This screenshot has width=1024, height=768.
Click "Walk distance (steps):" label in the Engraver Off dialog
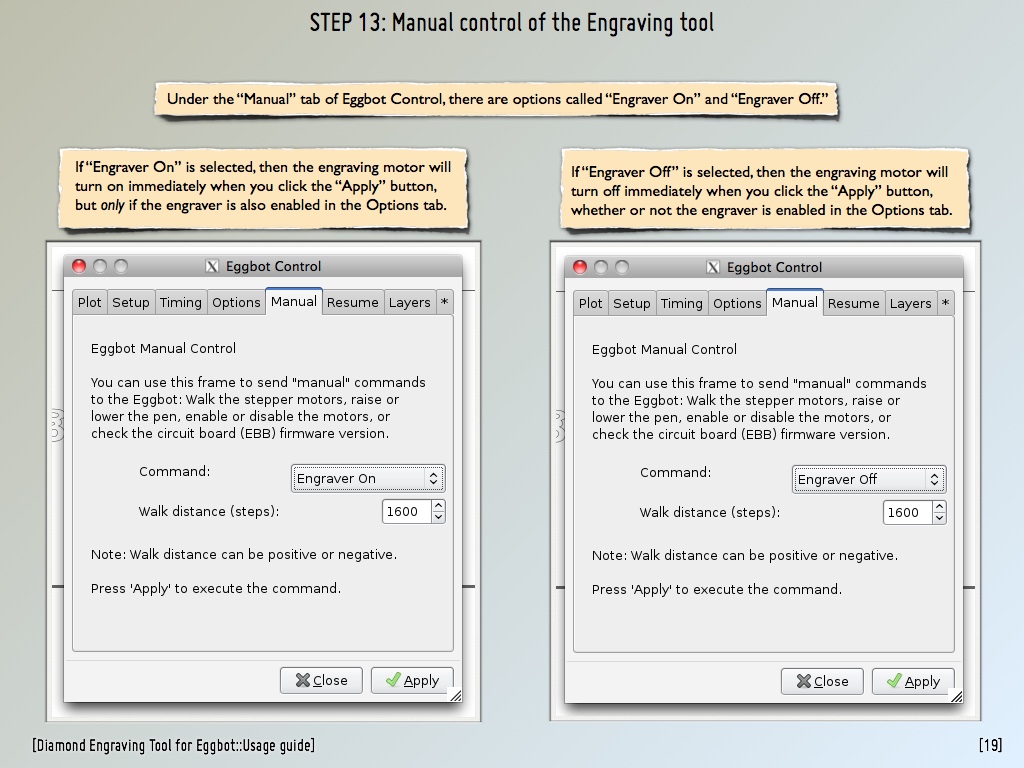[x=710, y=513]
